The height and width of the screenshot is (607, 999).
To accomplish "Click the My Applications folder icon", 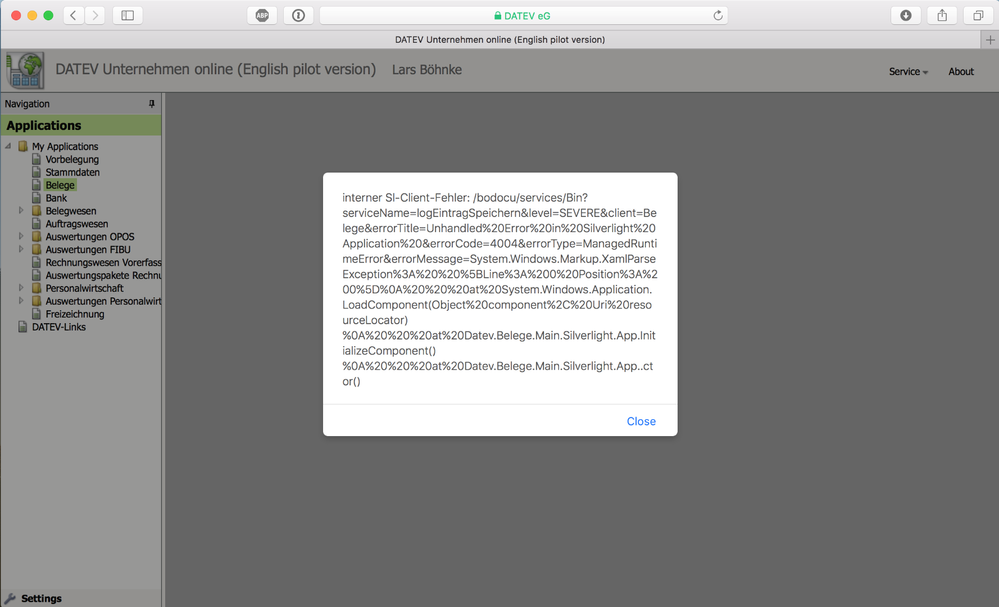I will coord(23,146).
